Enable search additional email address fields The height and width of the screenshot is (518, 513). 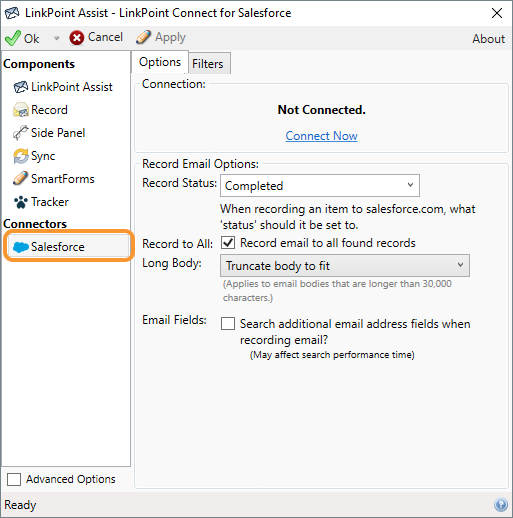pos(228,324)
